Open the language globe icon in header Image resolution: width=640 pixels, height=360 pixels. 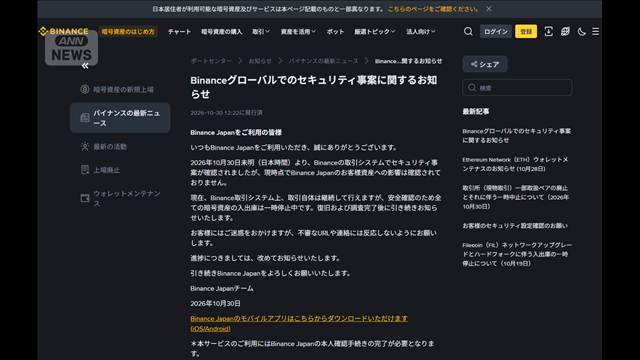click(x=565, y=31)
